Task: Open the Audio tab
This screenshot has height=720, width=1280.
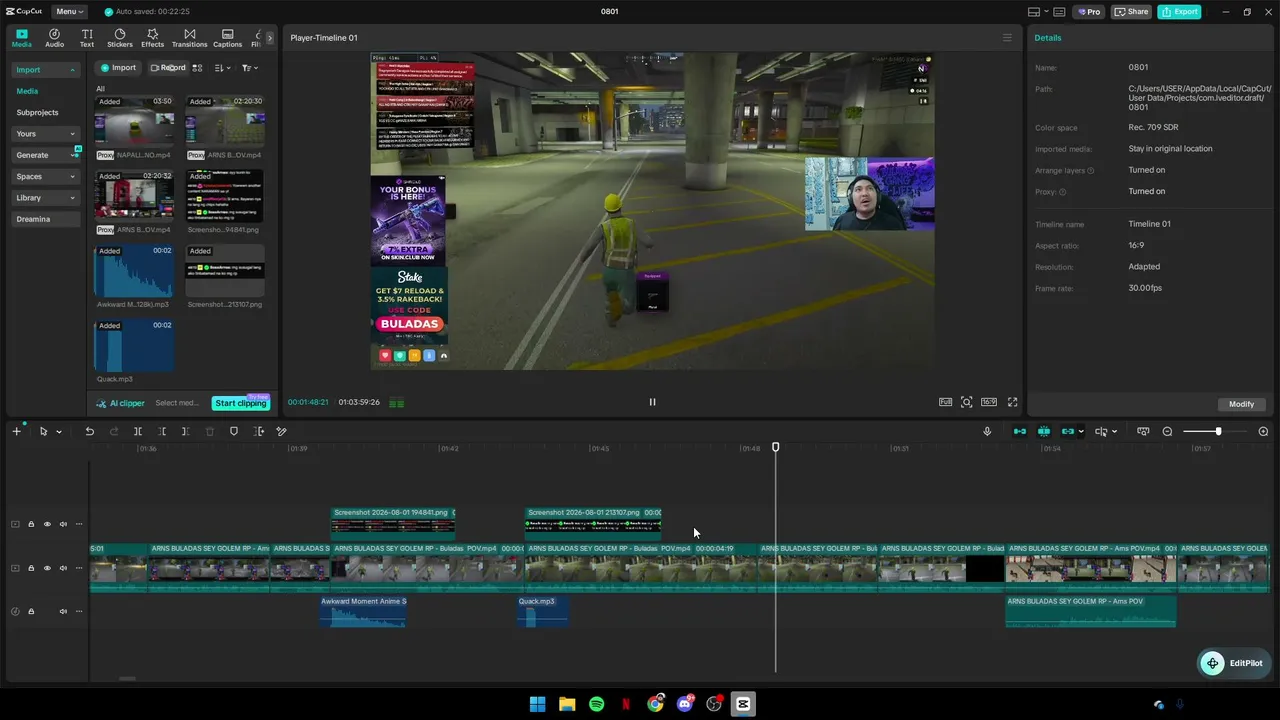Action: pyautogui.click(x=54, y=38)
